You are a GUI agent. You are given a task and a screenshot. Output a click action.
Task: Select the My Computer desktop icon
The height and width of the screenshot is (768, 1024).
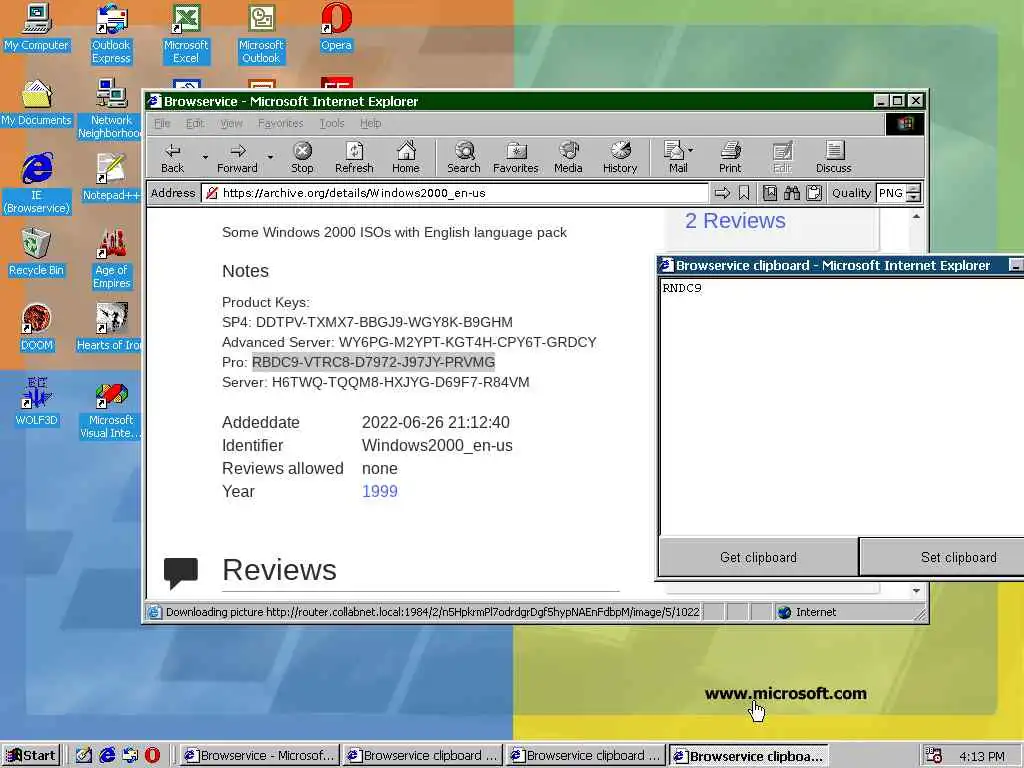click(x=36, y=27)
